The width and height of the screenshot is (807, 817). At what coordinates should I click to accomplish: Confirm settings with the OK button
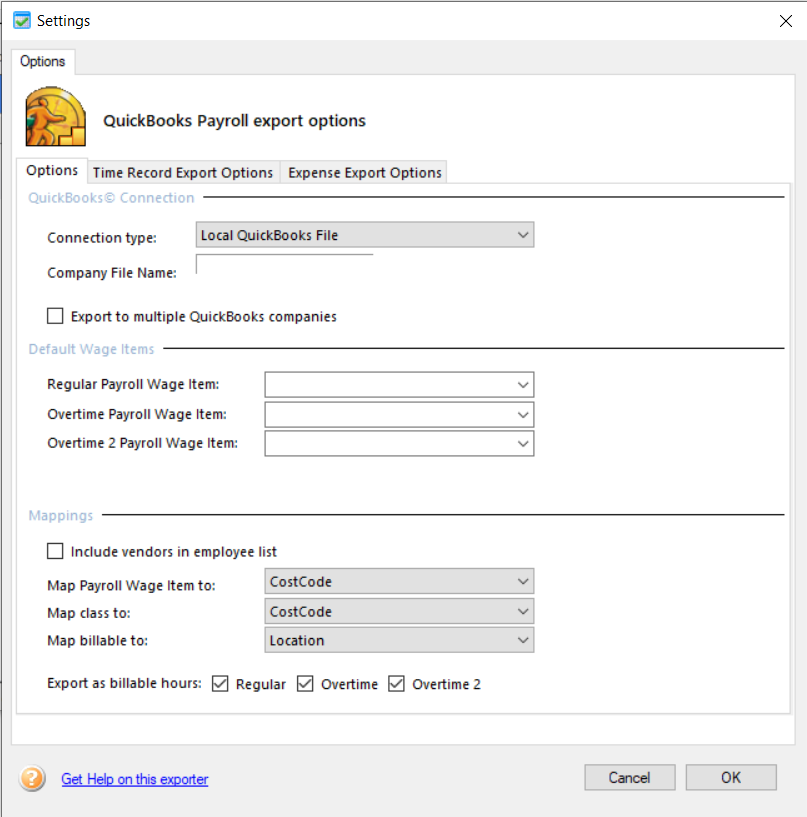click(731, 777)
